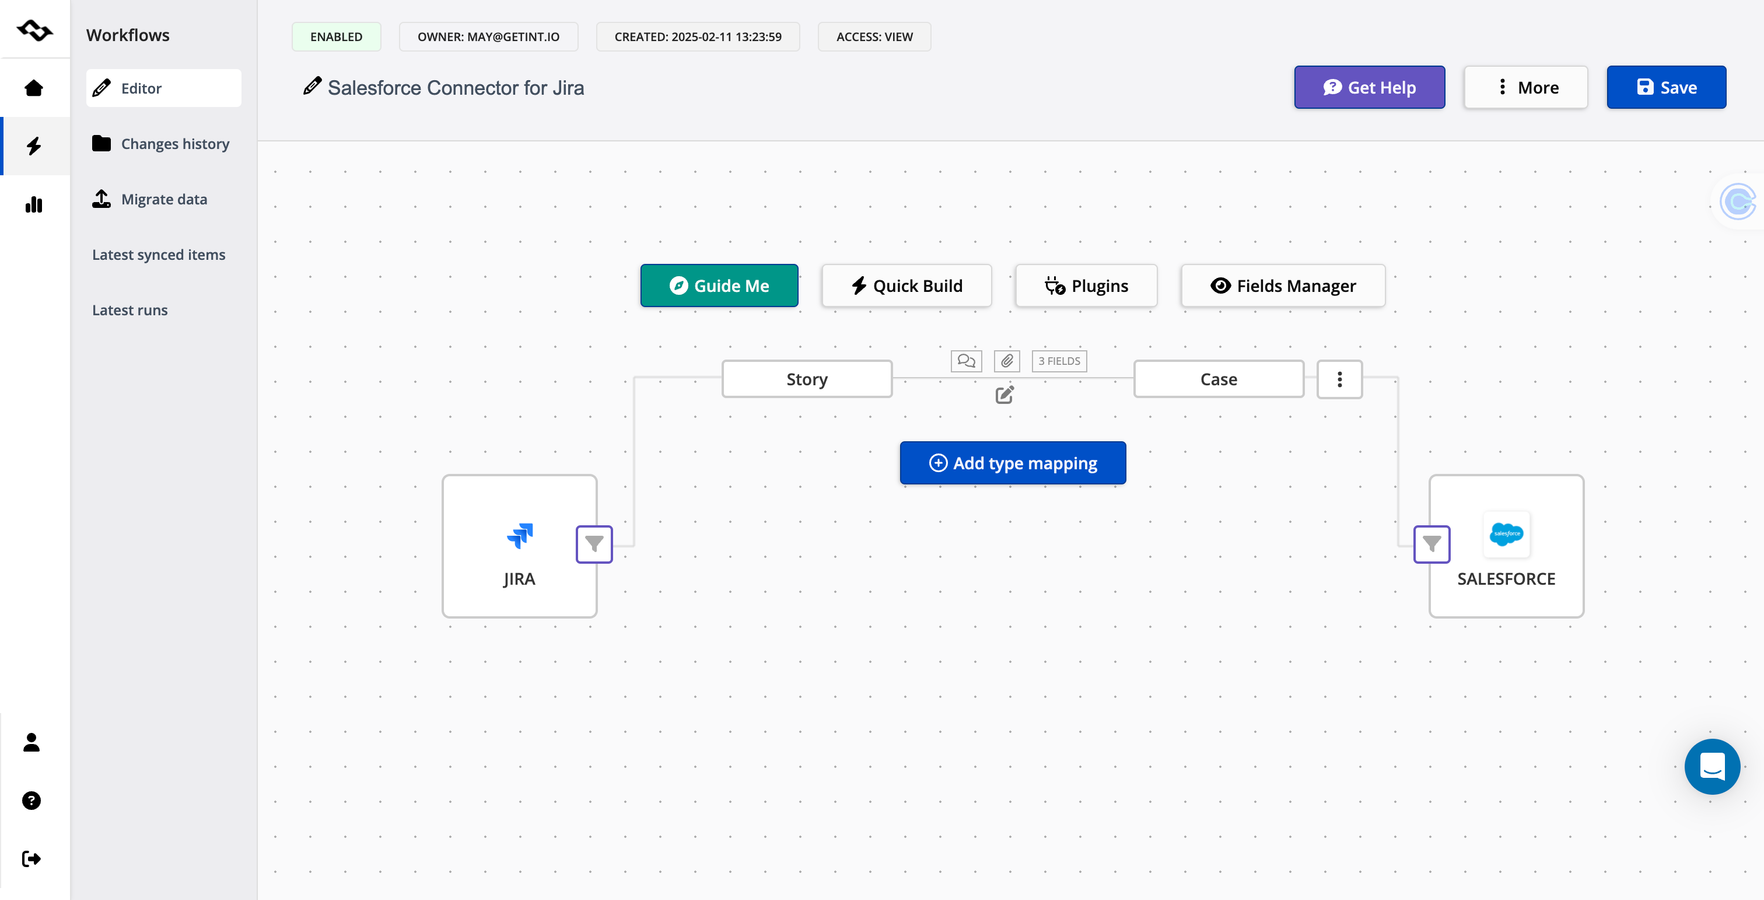Open the Salesforce filter funnel icon
1764x900 pixels.
(x=1432, y=544)
